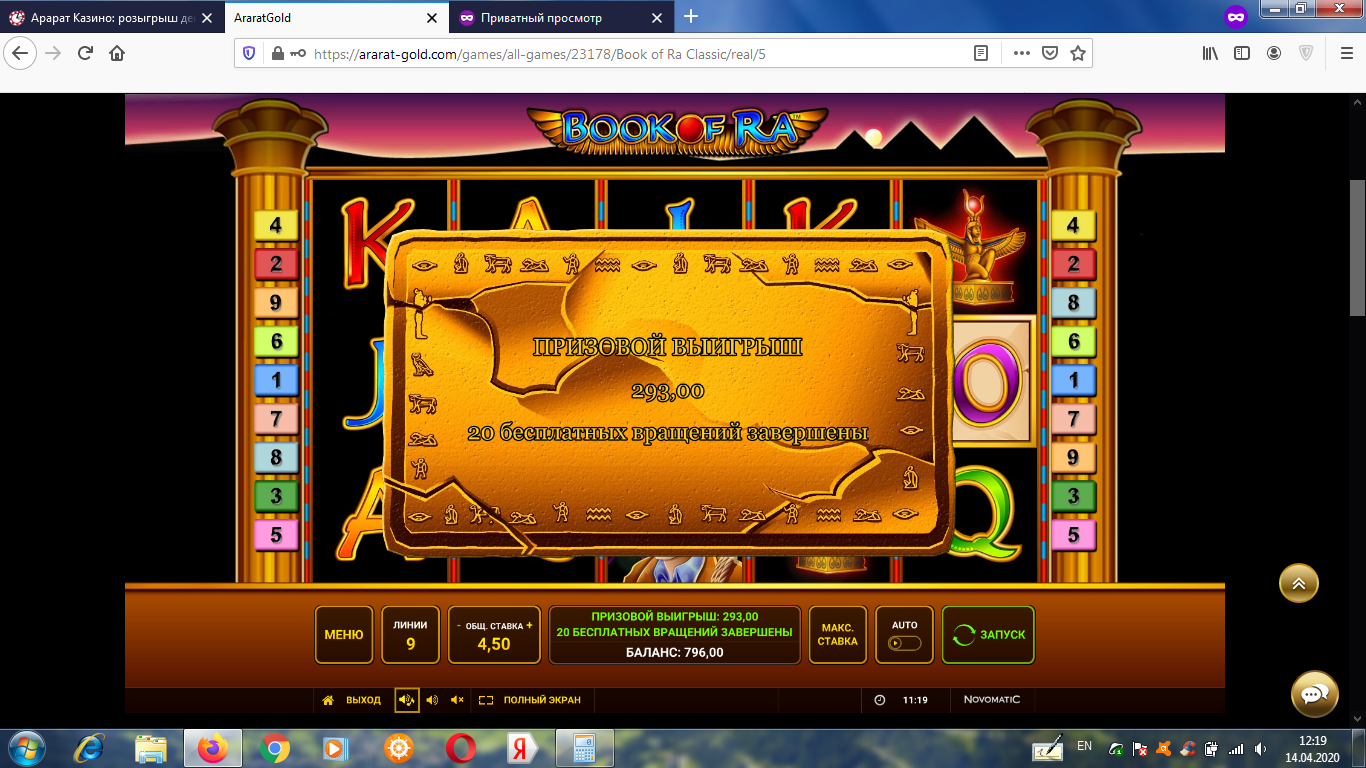
Task: Click the saved login key icon
Action: (x=298, y=53)
